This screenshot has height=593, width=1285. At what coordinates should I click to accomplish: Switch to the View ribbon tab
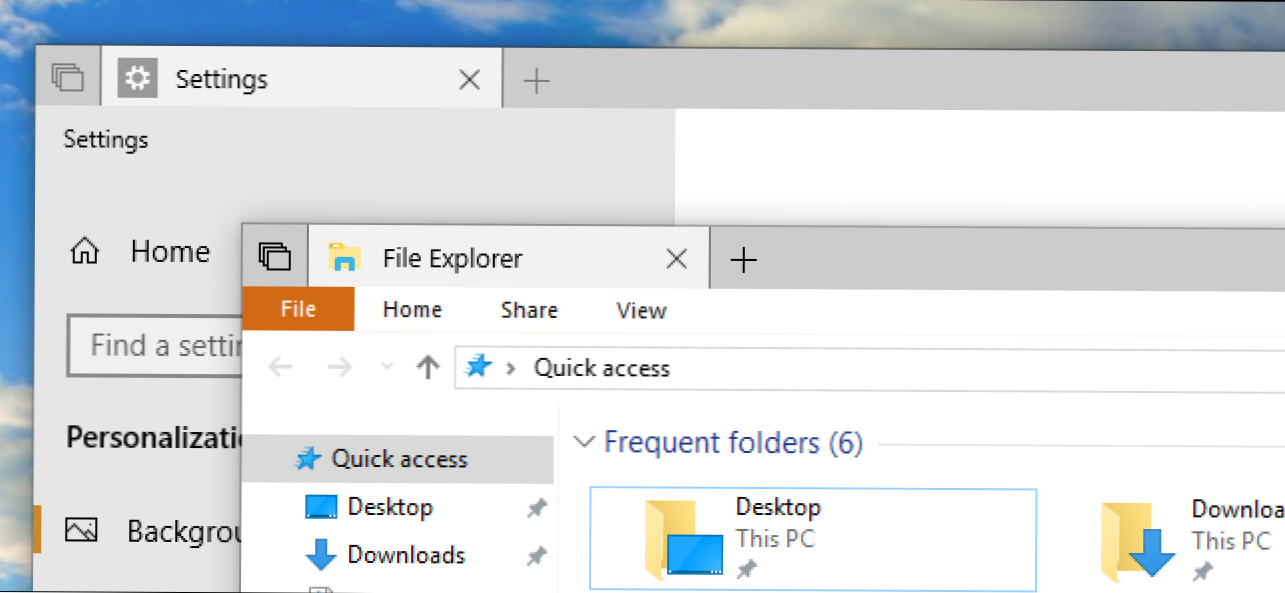pyautogui.click(x=641, y=311)
